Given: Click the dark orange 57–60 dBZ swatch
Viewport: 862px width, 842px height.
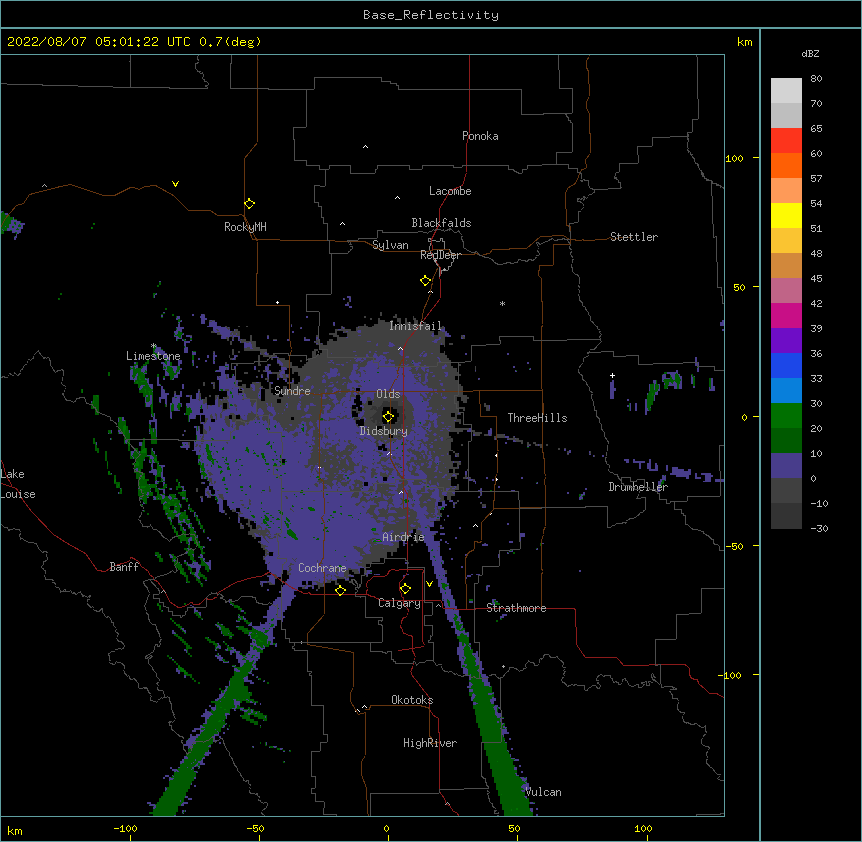Looking at the screenshot, I should [786, 165].
